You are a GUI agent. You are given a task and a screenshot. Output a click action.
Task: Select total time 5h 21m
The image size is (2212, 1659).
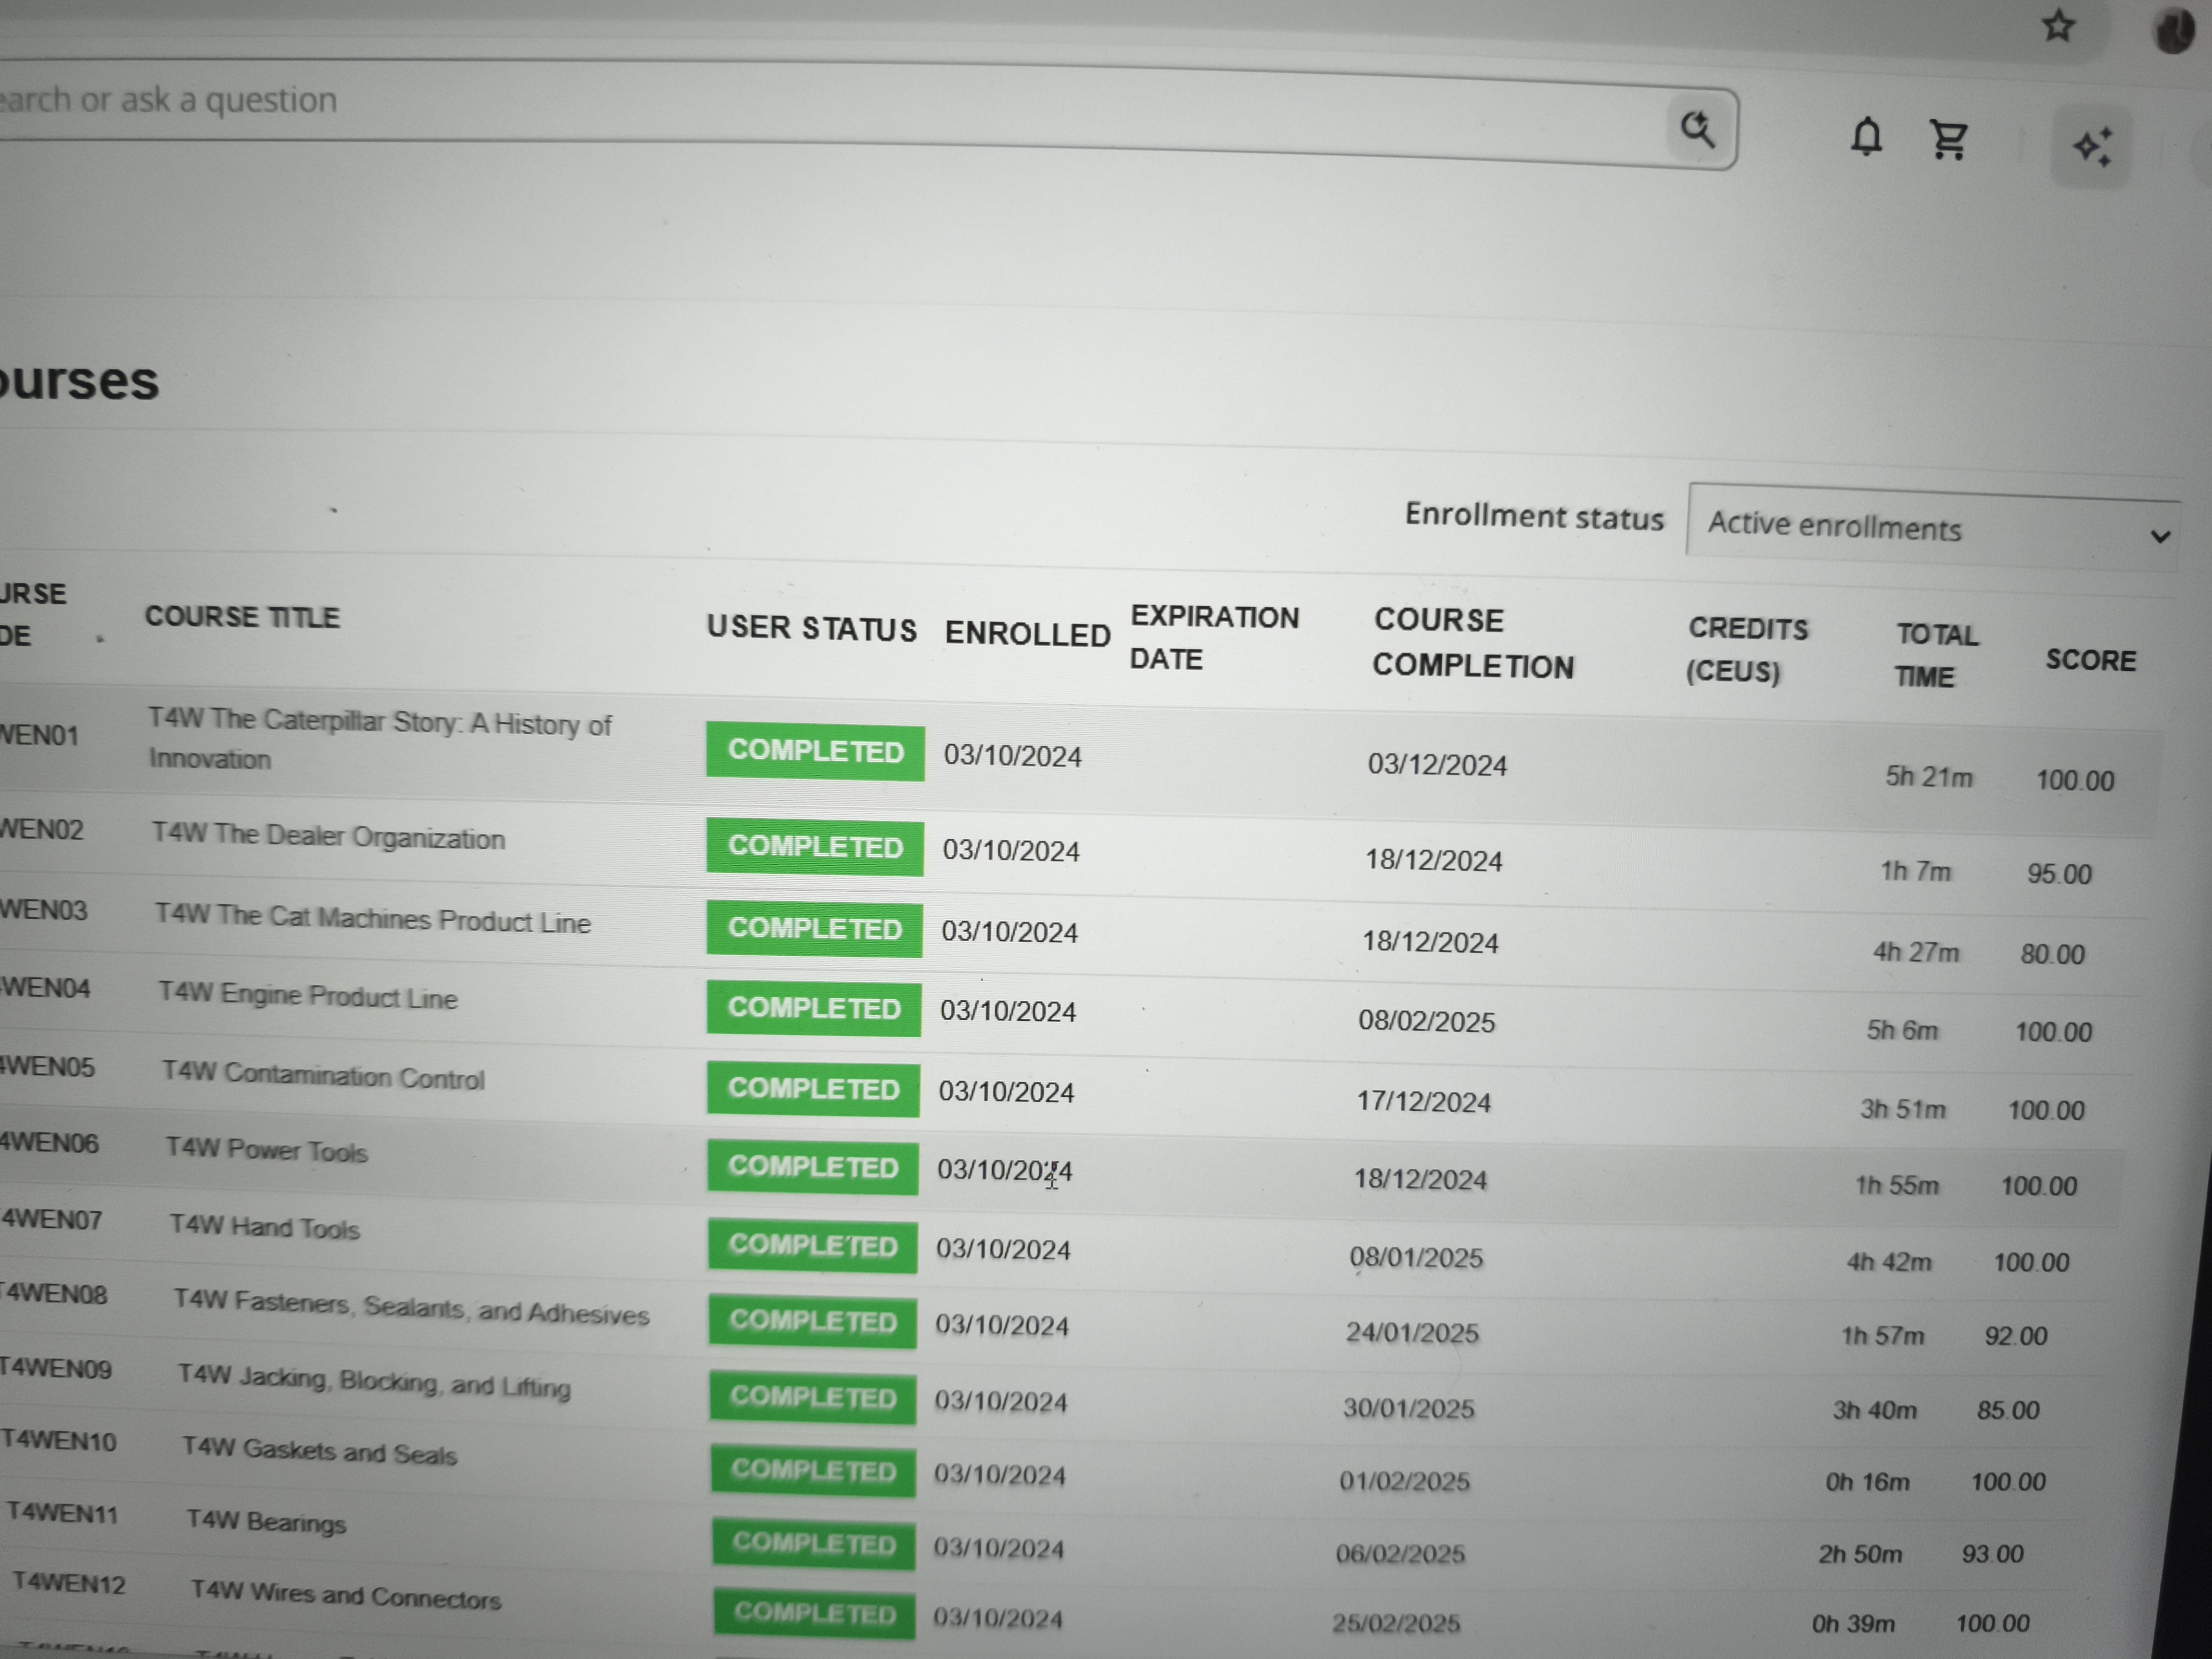(x=1929, y=777)
